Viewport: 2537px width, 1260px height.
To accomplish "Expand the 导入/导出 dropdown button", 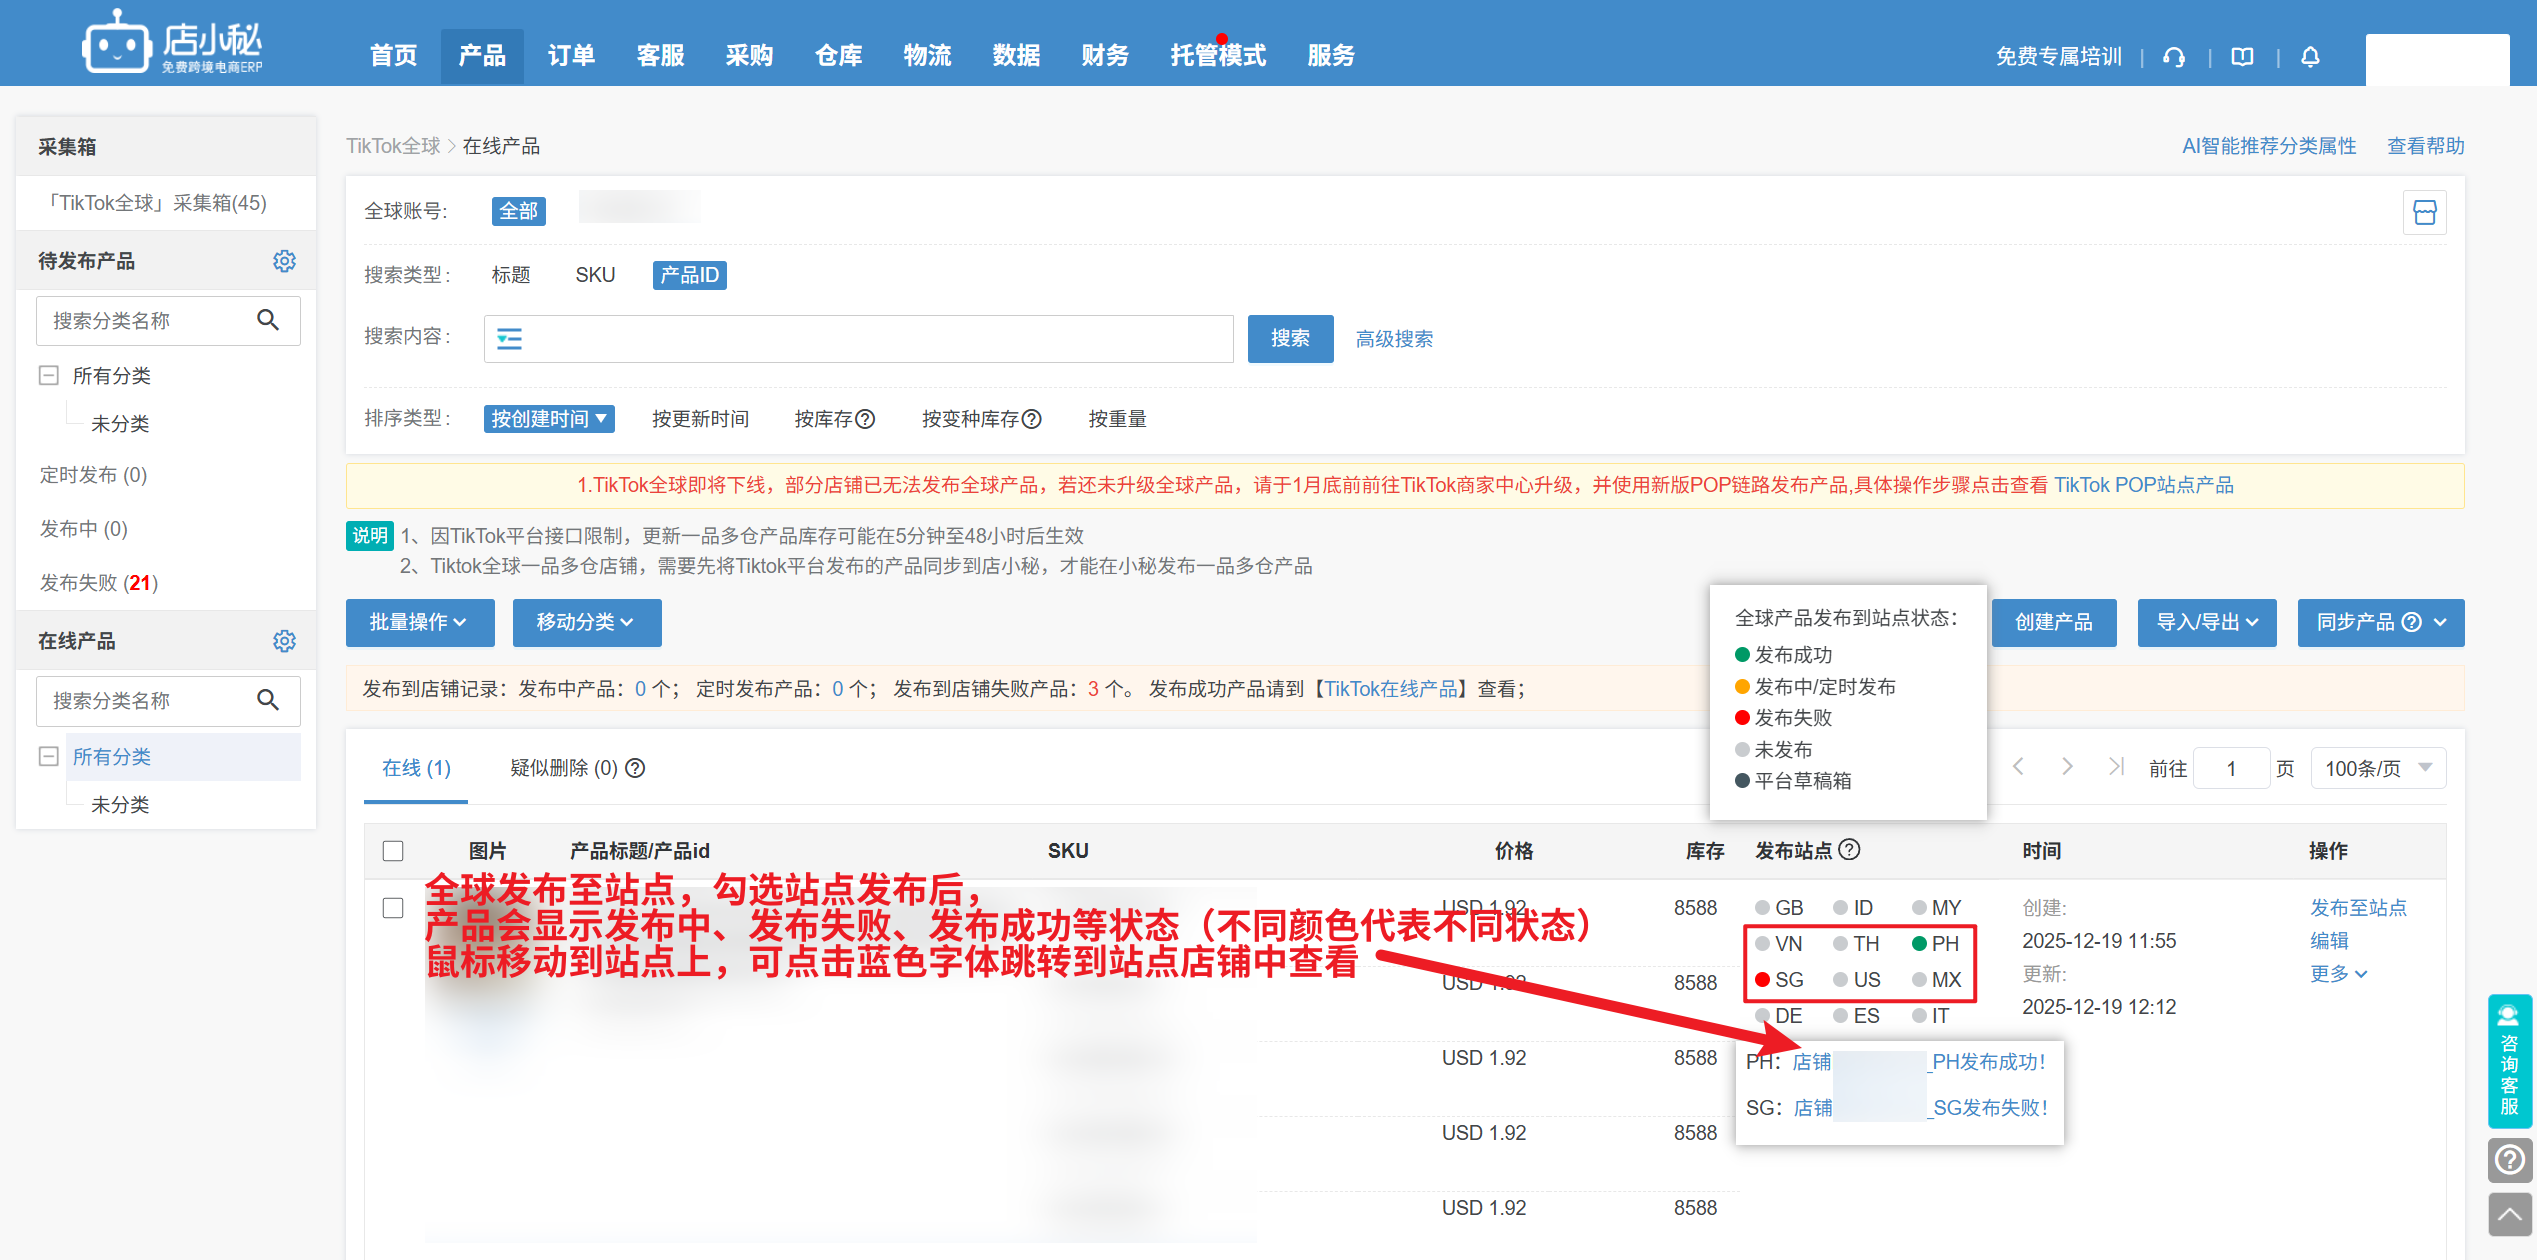I will (x=2206, y=623).
